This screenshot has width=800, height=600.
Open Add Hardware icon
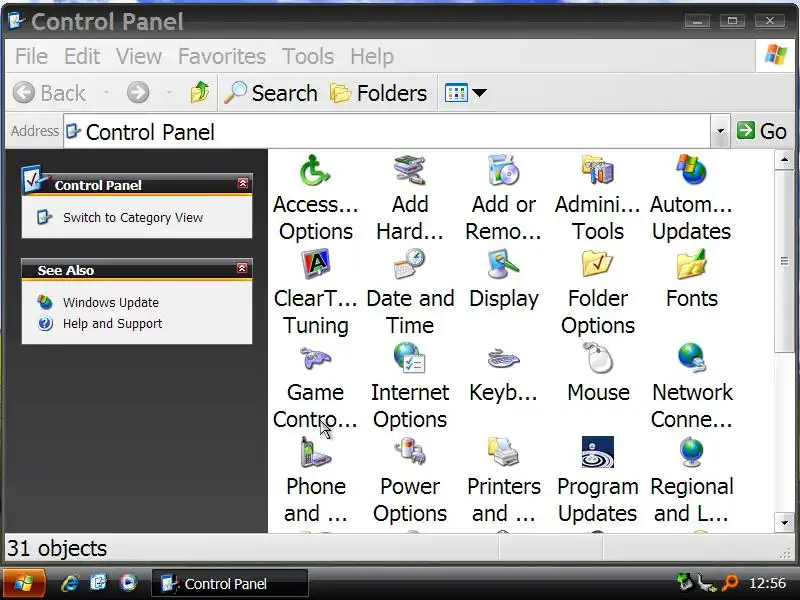pos(410,171)
